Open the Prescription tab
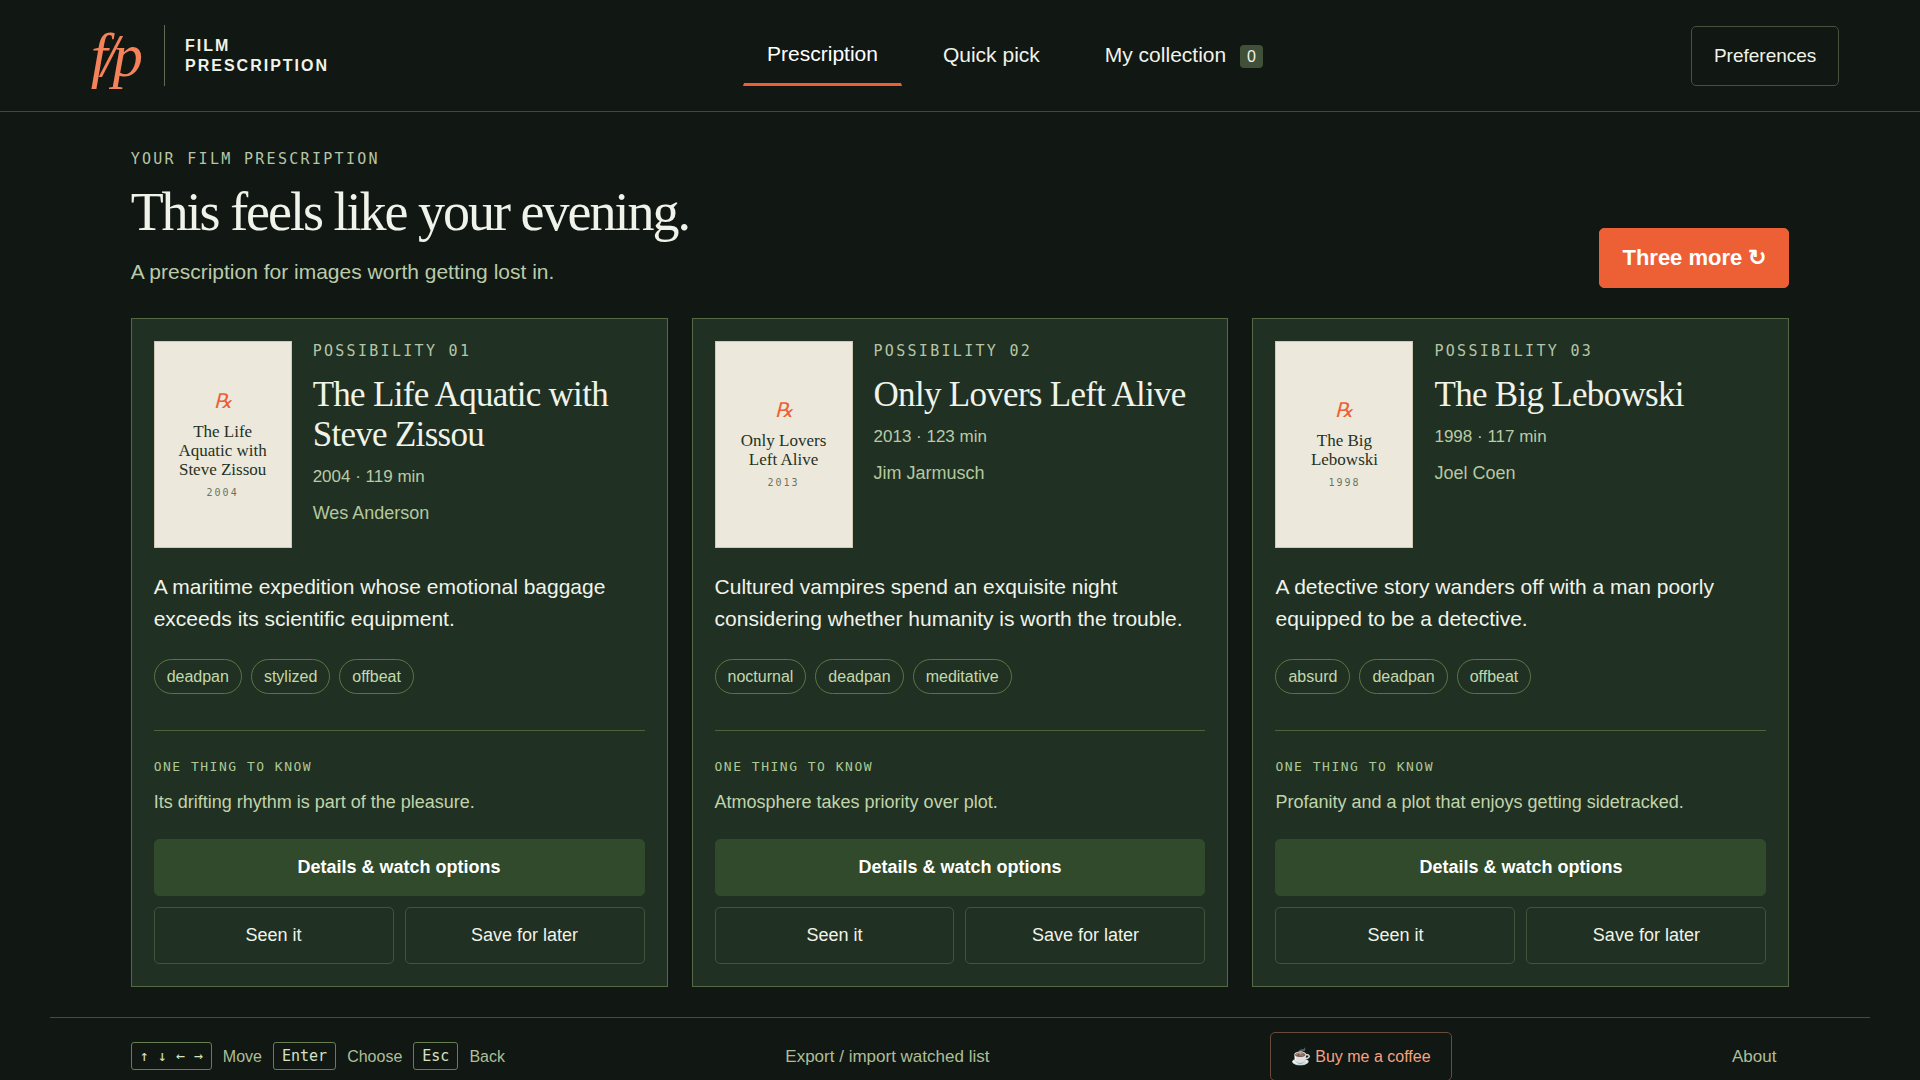The image size is (1920, 1080). click(822, 55)
